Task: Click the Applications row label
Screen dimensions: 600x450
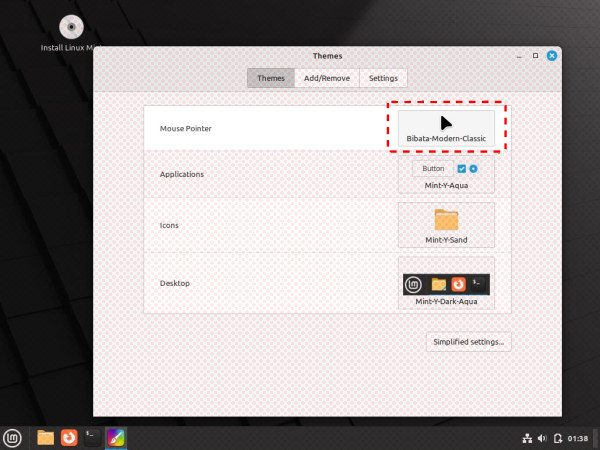Action: pos(182,174)
